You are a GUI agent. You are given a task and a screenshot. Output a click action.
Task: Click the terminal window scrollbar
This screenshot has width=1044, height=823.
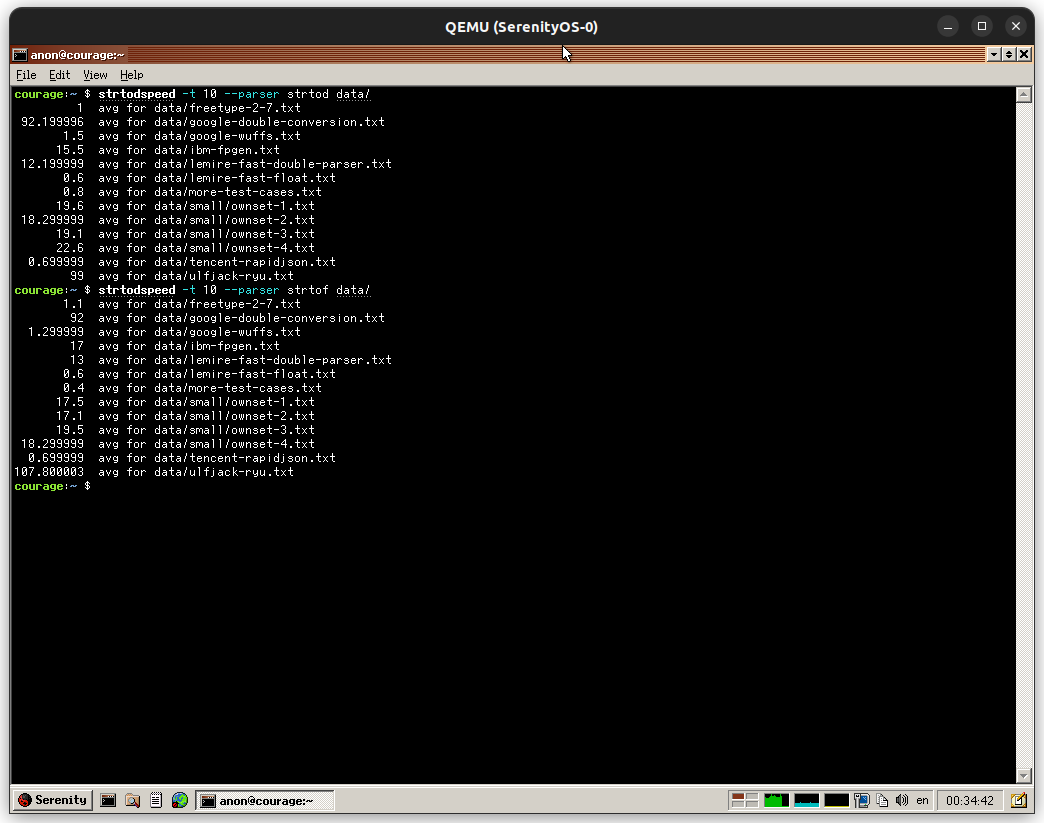1023,430
